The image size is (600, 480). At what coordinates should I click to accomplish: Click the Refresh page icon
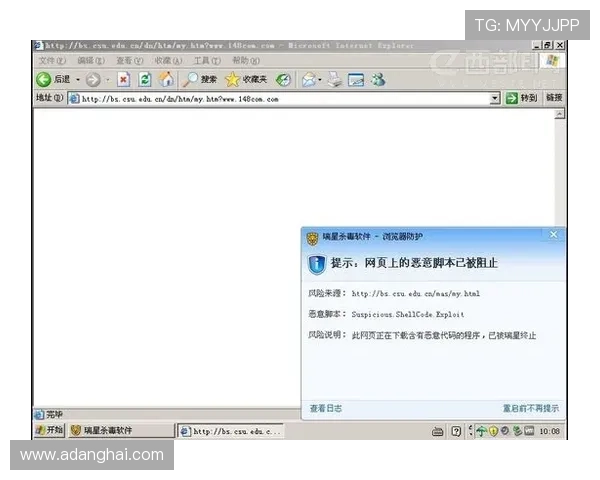(x=145, y=80)
